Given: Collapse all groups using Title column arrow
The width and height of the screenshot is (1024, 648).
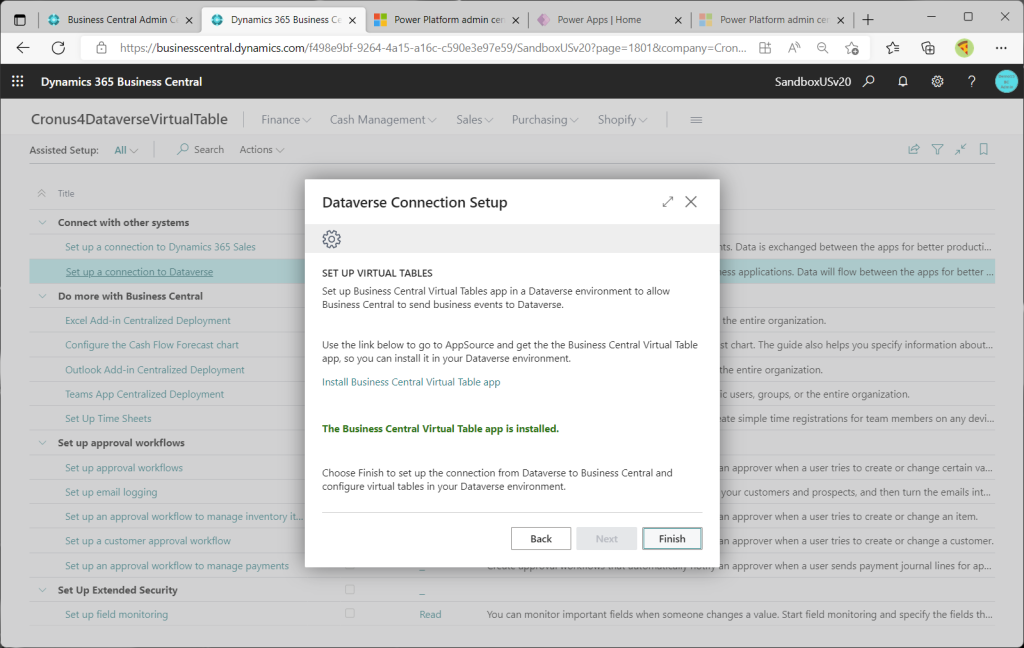Looking at the screenshot, I should tap(42, 193).
